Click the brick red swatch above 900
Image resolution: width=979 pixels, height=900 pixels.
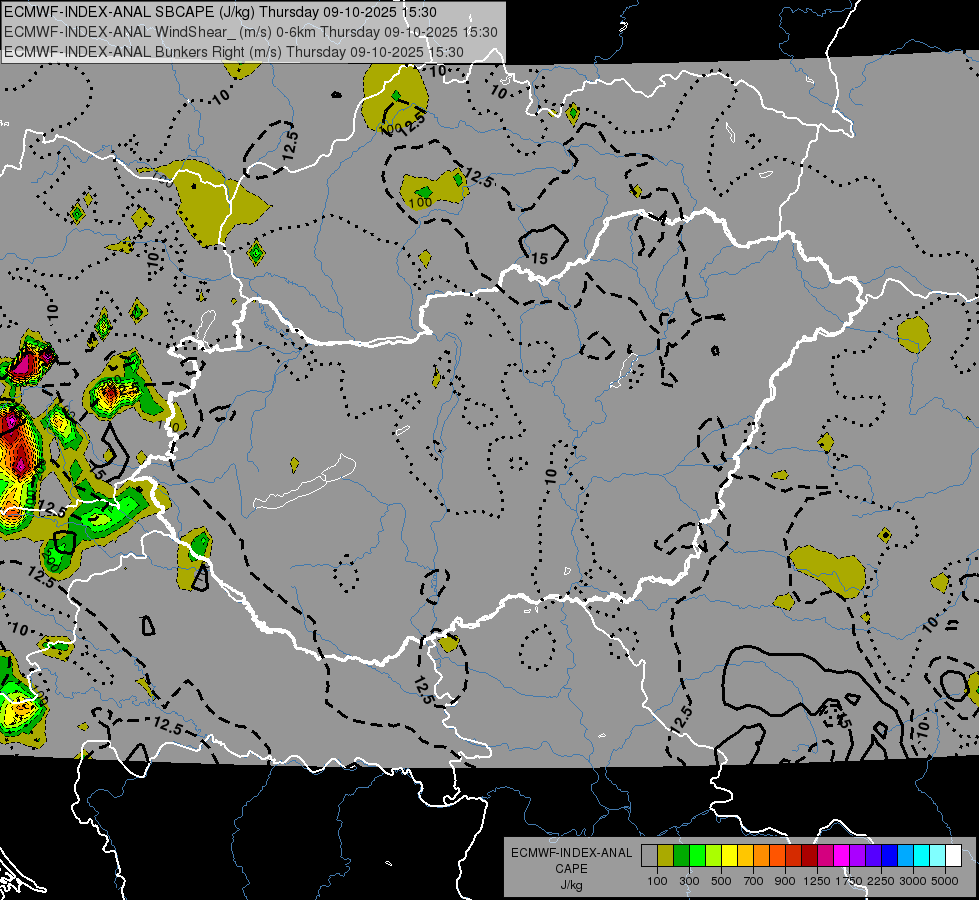pyautogui.click(x=794, y=856)
